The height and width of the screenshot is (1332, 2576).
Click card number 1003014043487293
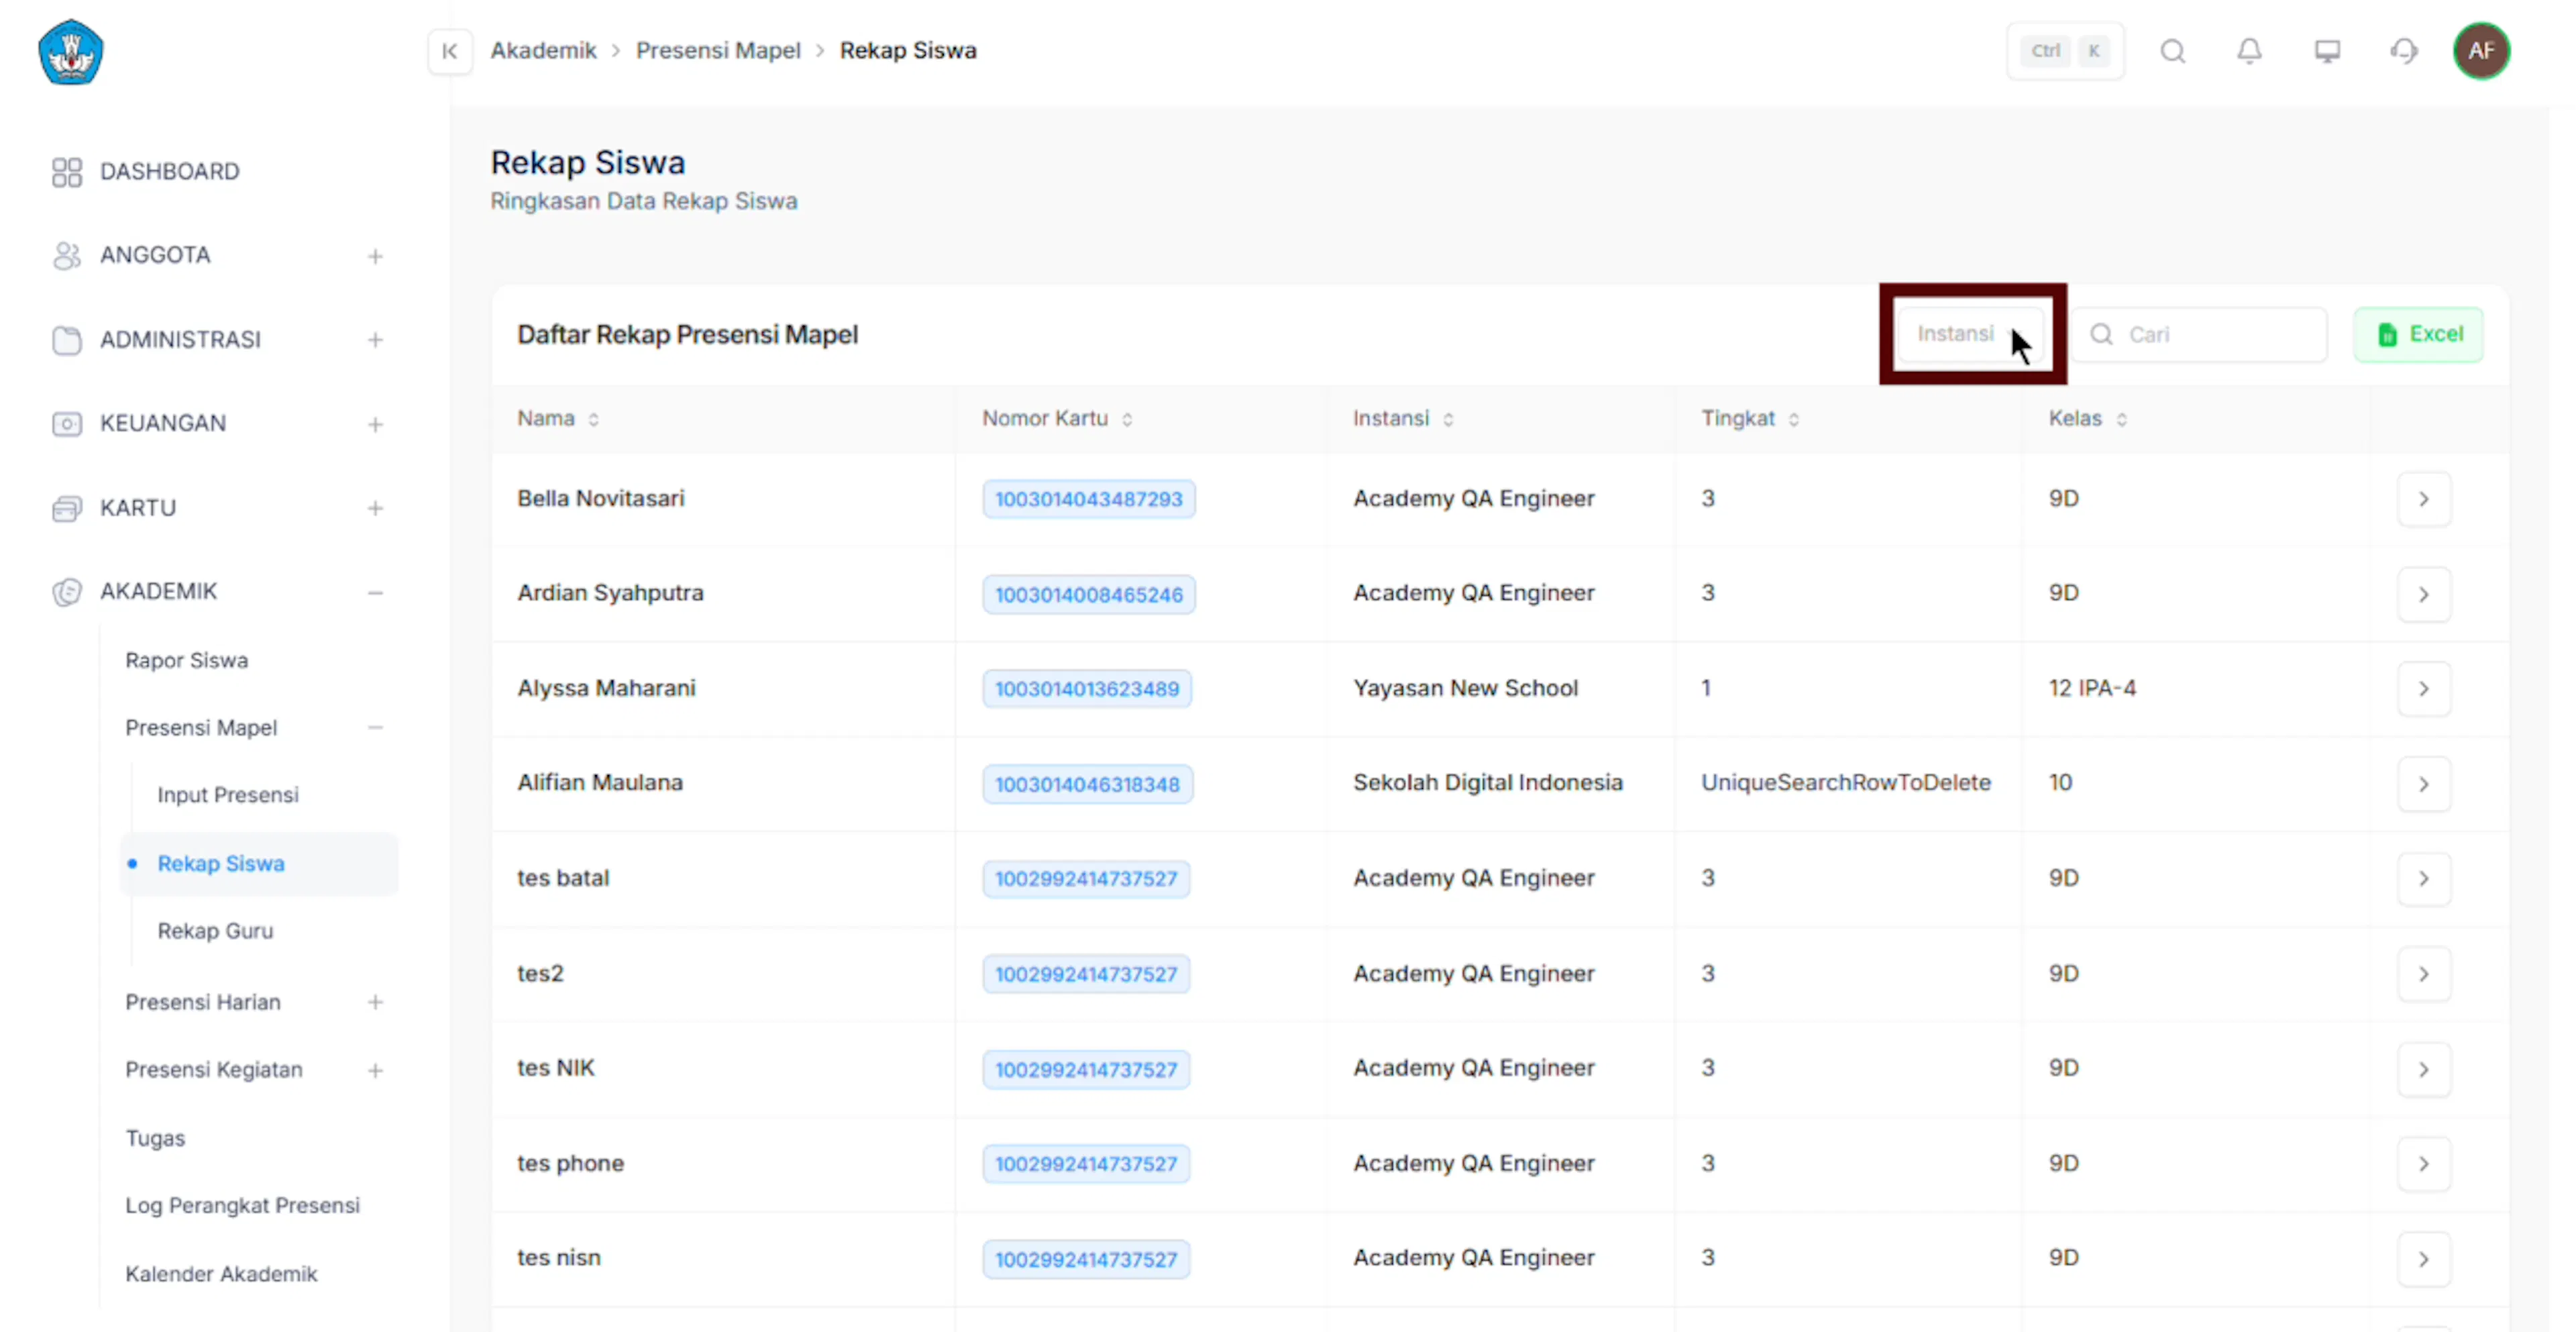pyautogui.click(x=1088, y=499)
